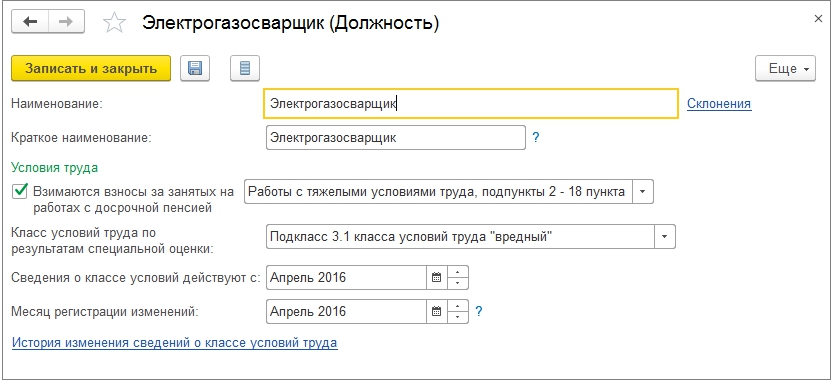Screen dimensions: 838x380
Task: Open the list icon next to save
Action: 245,68
